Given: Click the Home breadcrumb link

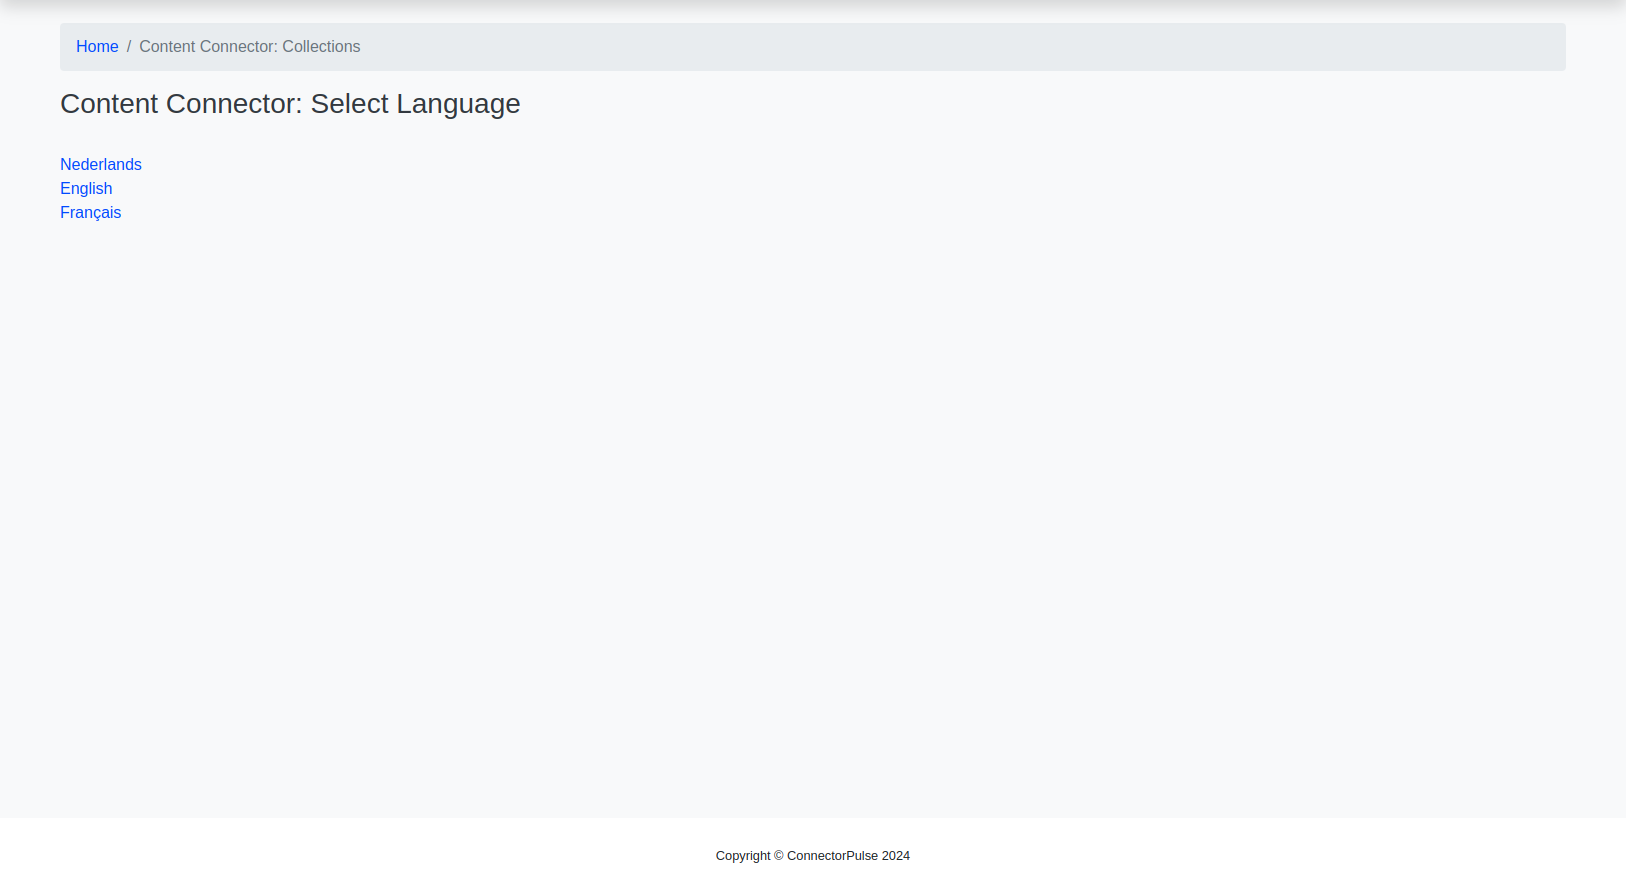Looking at the screenshot, I should (x=97, y=47).
